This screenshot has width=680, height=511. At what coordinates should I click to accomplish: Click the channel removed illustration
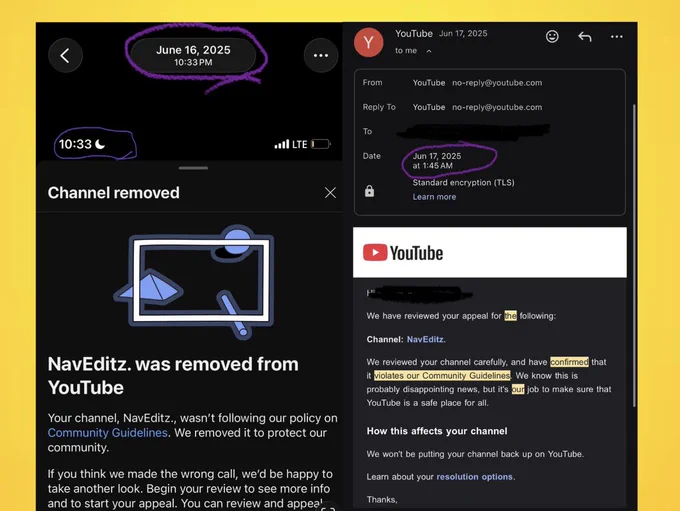click(x=193, y=282)
